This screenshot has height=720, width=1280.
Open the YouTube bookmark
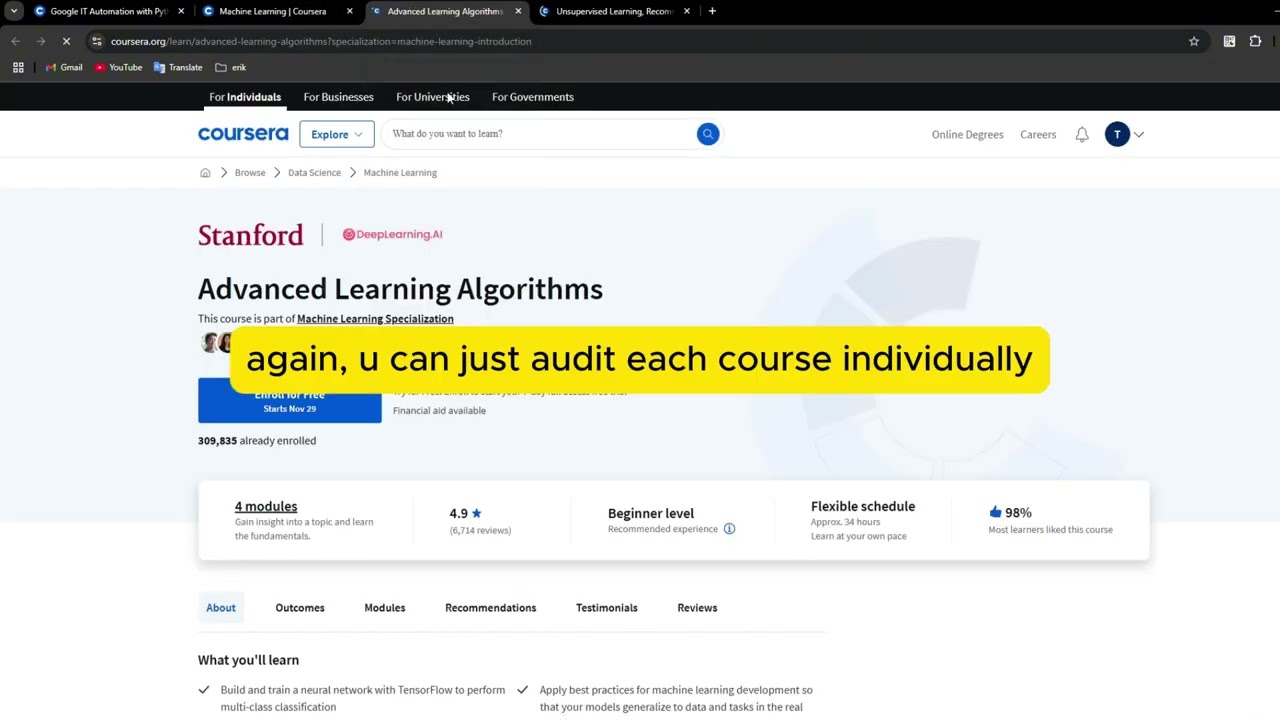118,67
